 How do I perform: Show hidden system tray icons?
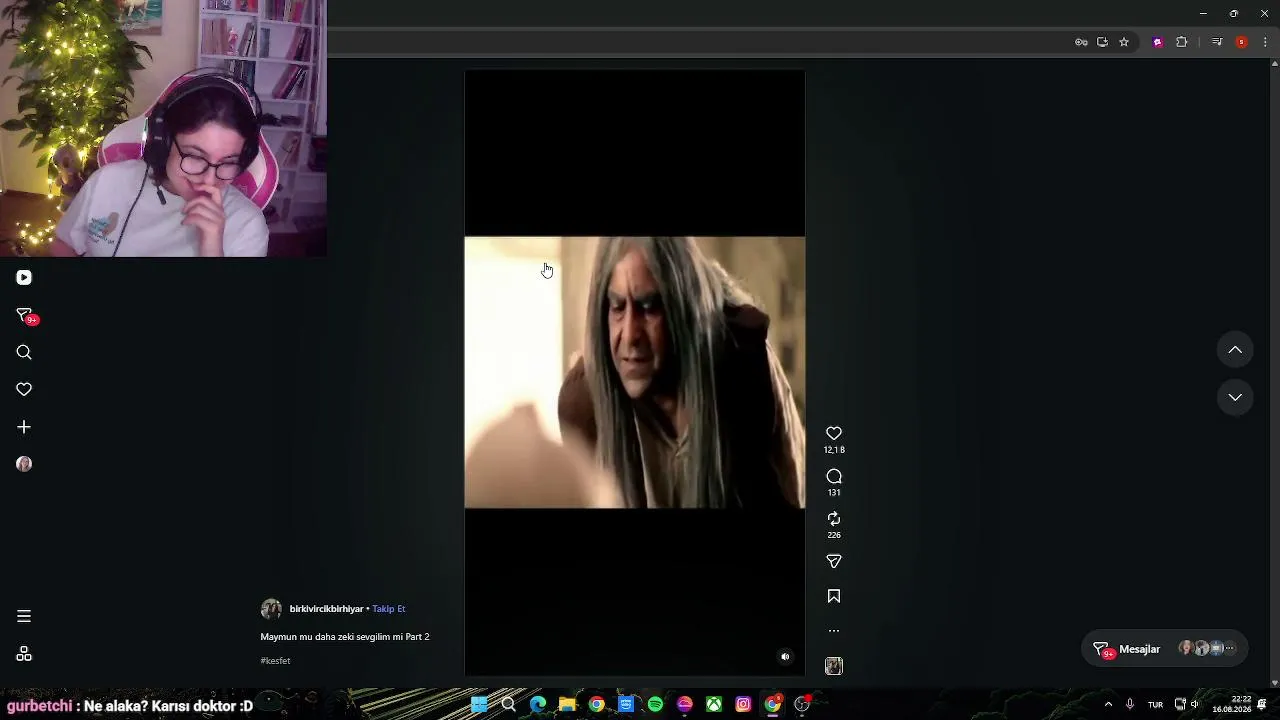pos(1108,704)
